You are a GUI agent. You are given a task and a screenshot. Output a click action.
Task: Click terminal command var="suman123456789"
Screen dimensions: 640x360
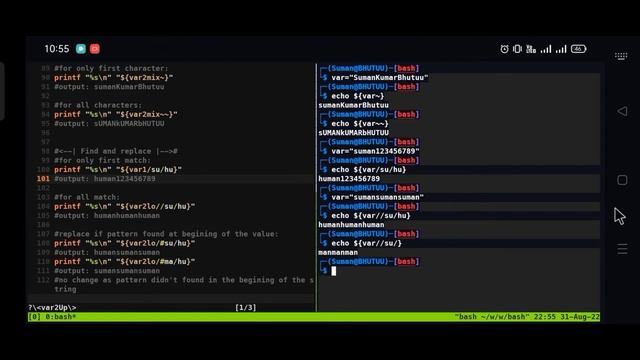376,151
